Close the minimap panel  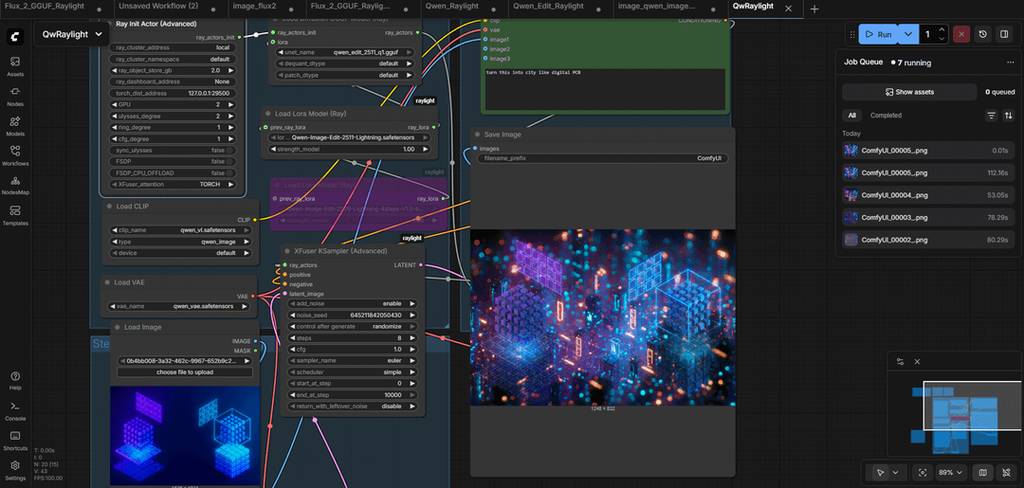coord(917,362)
